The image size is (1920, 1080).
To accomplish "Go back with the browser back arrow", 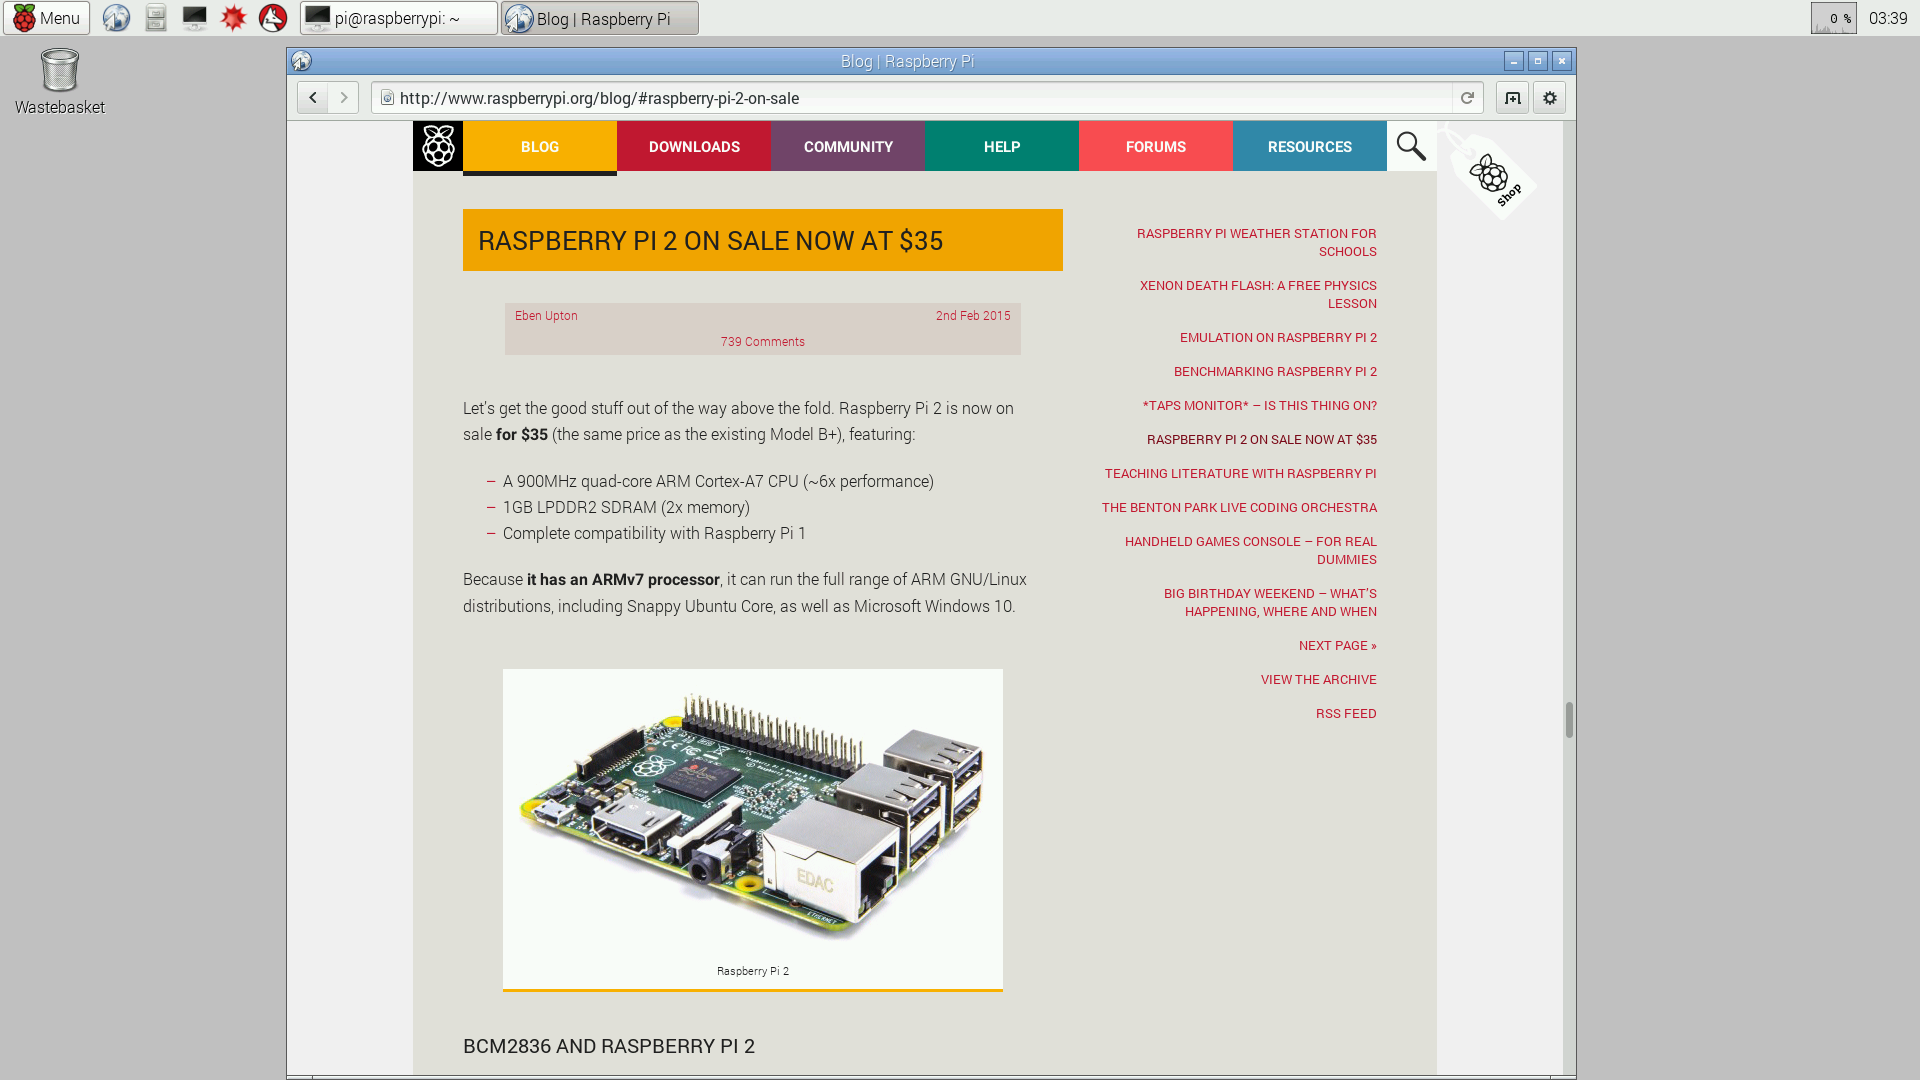I will pyautogui.click(x=313, y=98).
